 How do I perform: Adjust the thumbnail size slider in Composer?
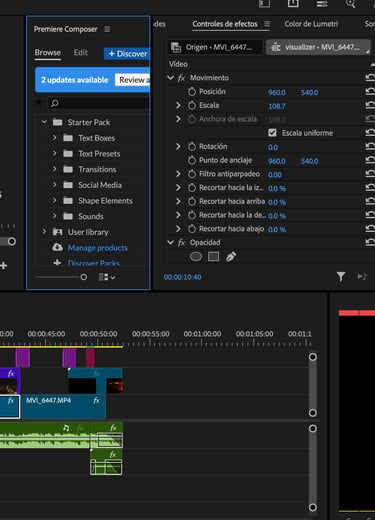(x=84, y=277)
